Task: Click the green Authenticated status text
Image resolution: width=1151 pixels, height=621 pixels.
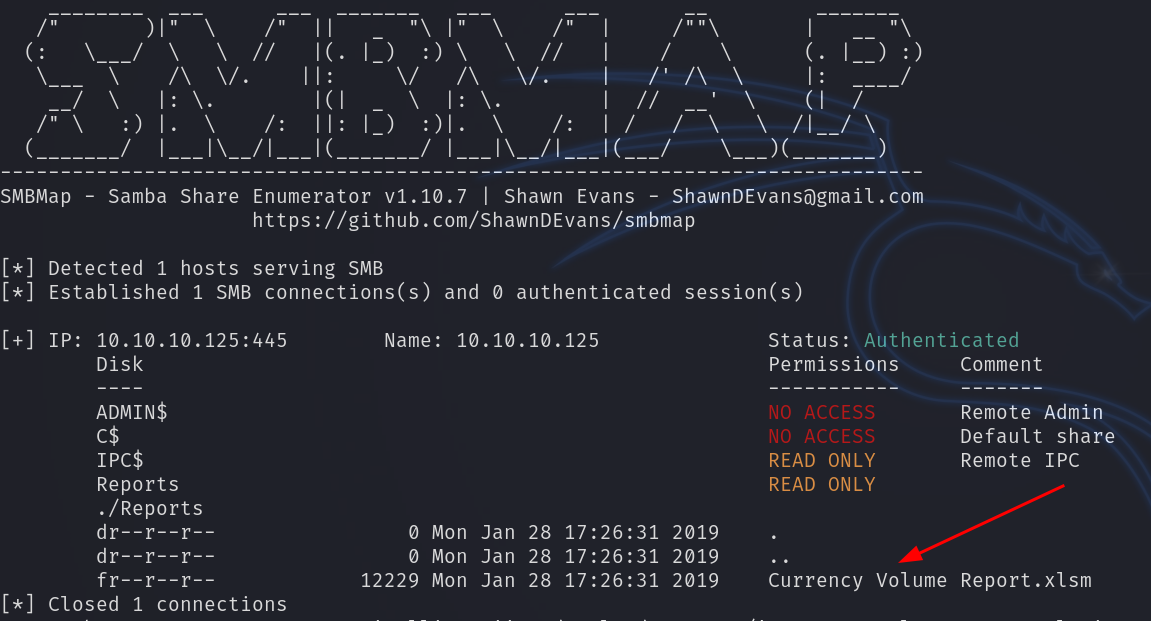Action: 941,340
